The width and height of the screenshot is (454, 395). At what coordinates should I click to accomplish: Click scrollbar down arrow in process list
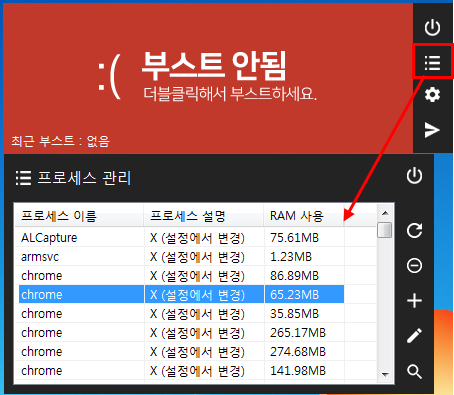click(385, 375)
